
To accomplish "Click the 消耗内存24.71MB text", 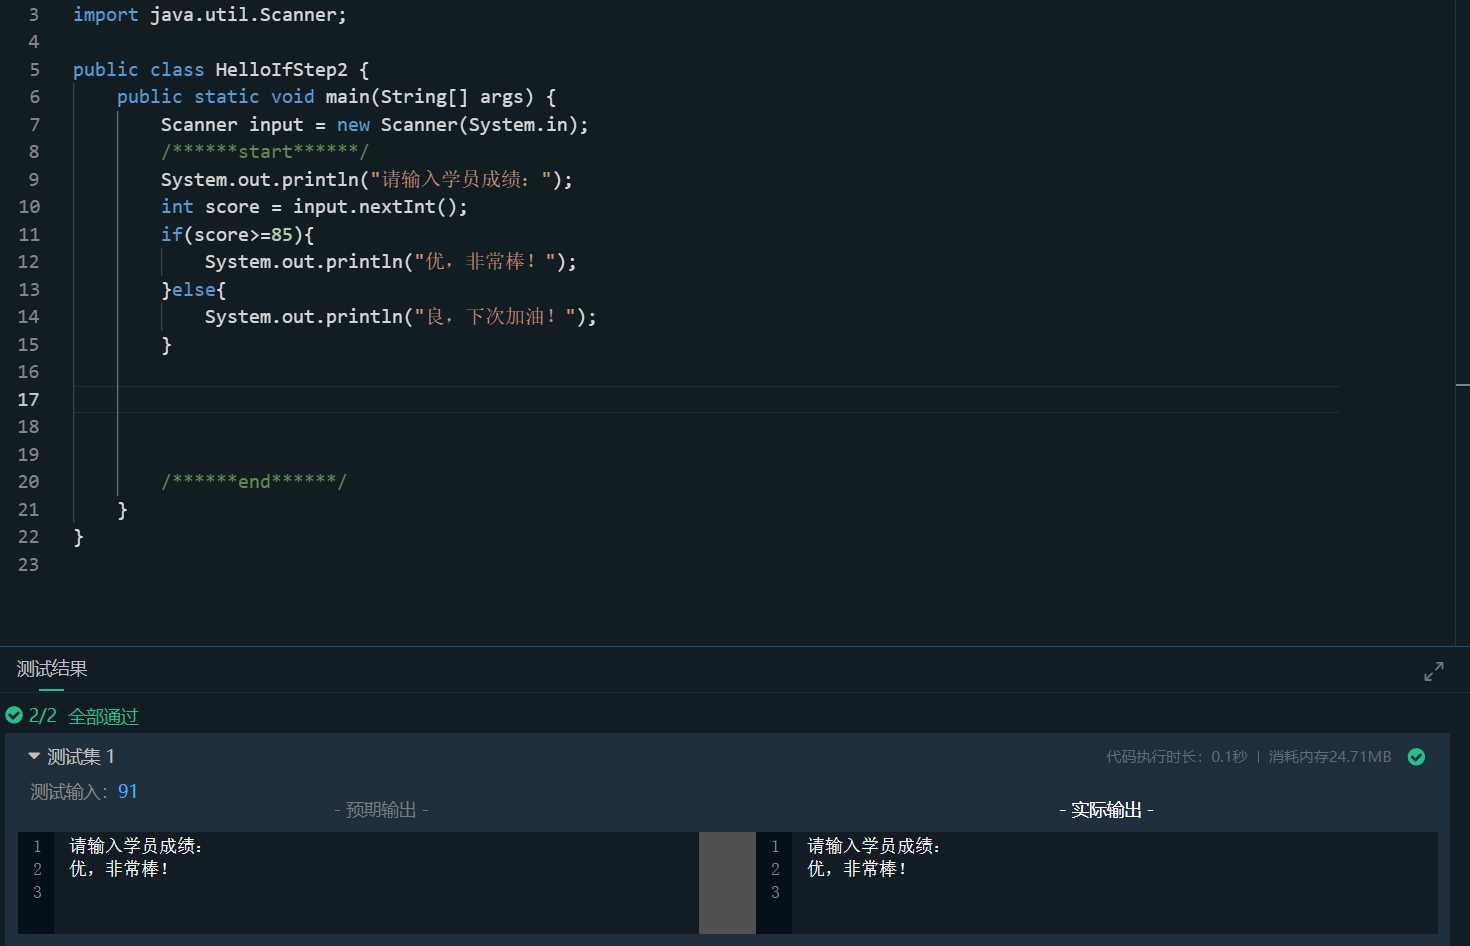I will (x=1330, y=757).
